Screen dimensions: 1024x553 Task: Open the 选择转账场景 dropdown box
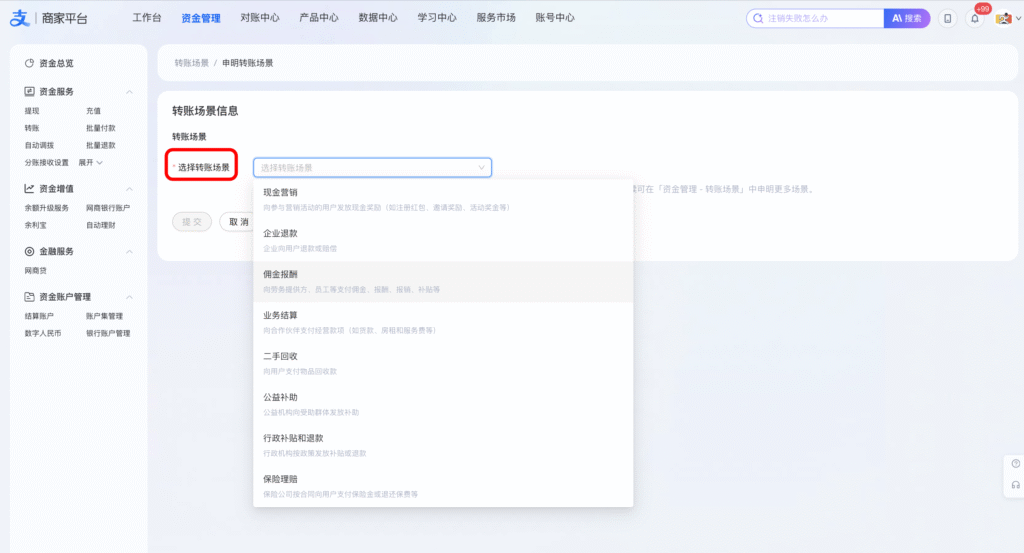372,168
